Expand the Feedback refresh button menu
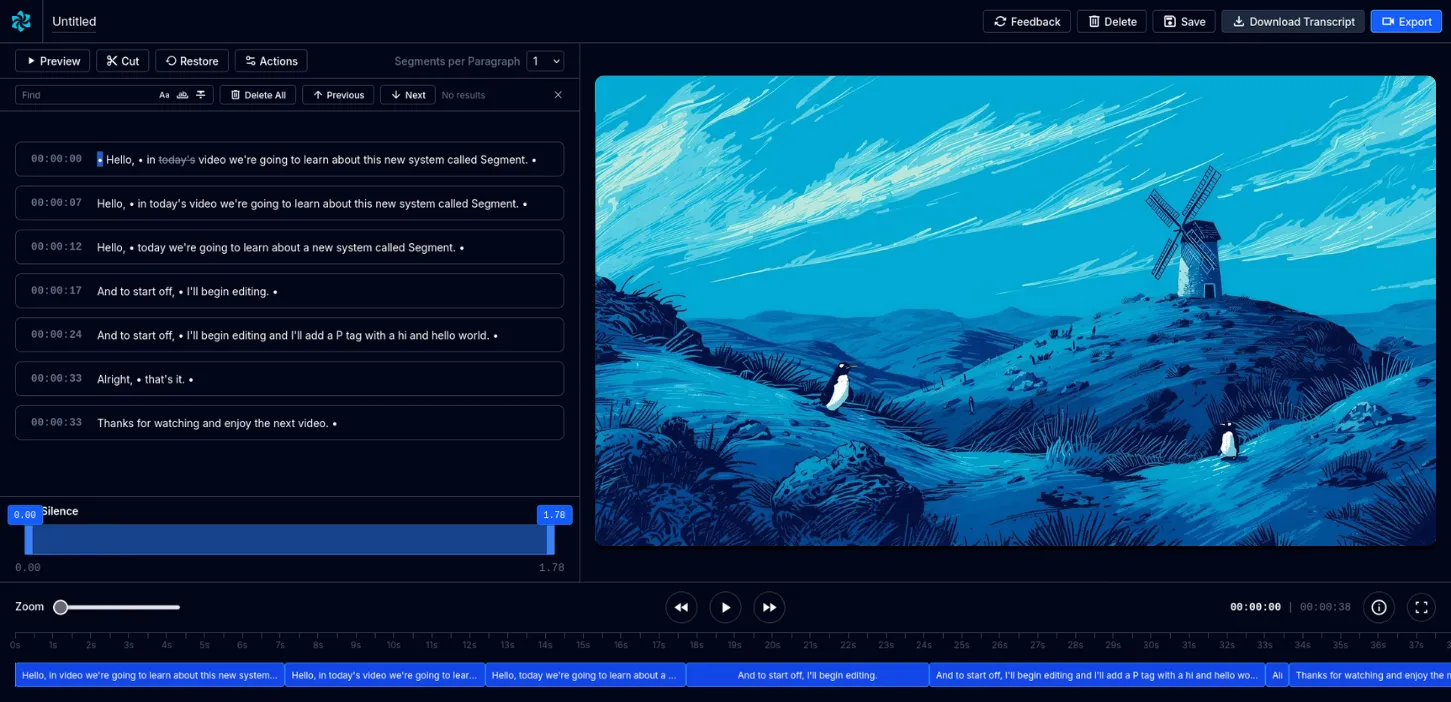Viewport: 1451px width, 702px height. point(1000,20)
